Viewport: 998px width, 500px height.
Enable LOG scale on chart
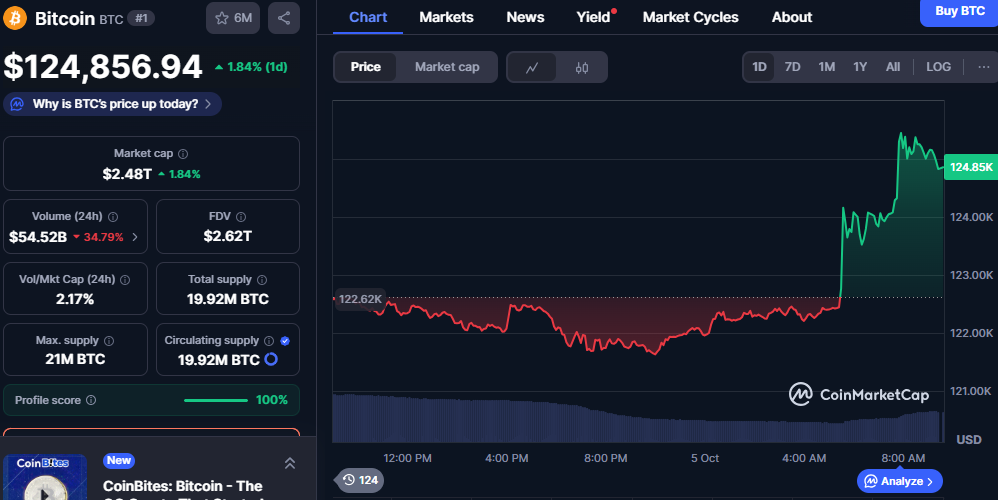coord(938,67)
